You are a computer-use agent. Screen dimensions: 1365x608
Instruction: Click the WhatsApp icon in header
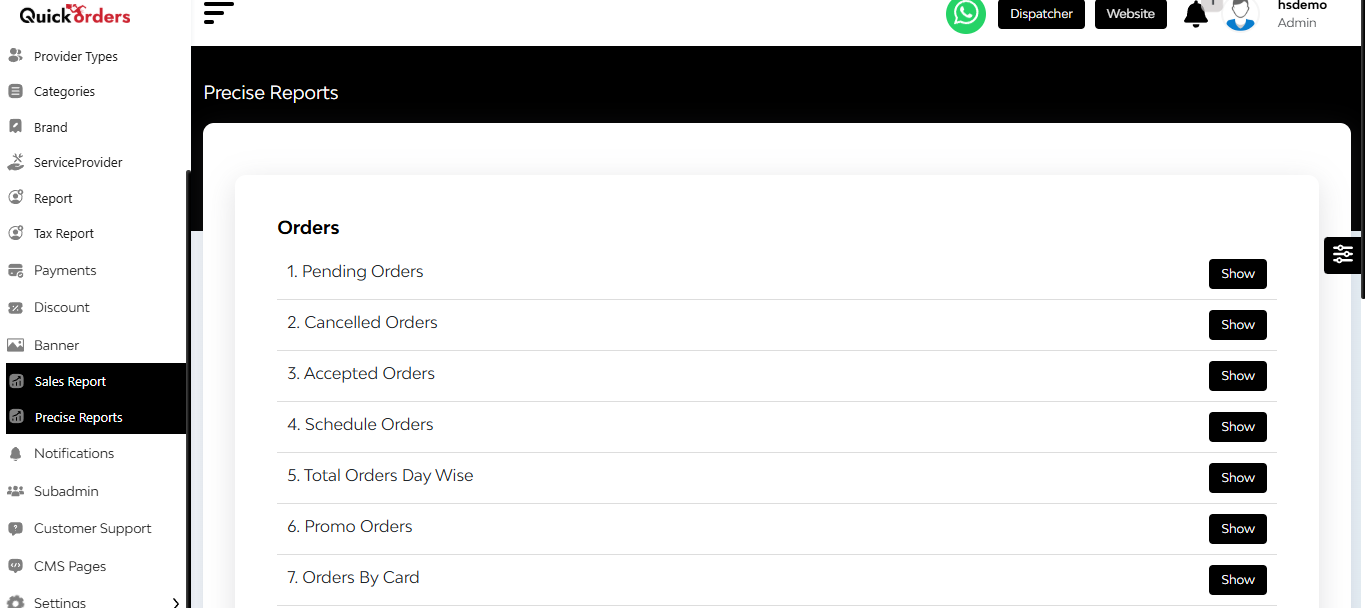[x=965, y=14]
